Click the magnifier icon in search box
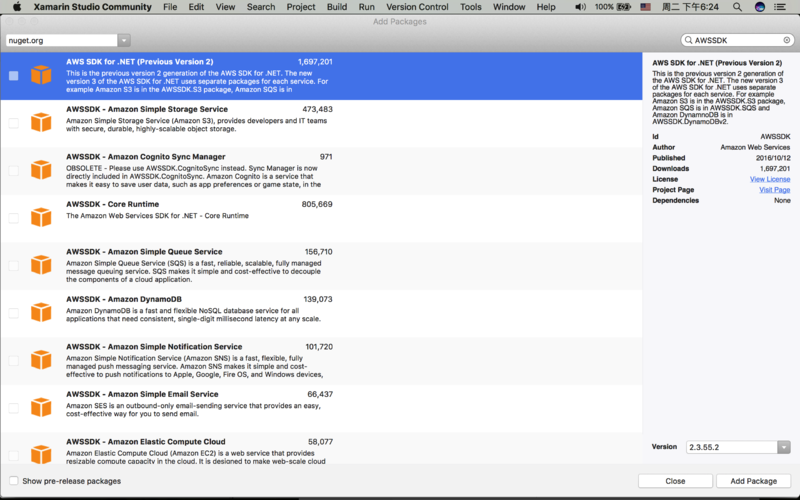 688,40
